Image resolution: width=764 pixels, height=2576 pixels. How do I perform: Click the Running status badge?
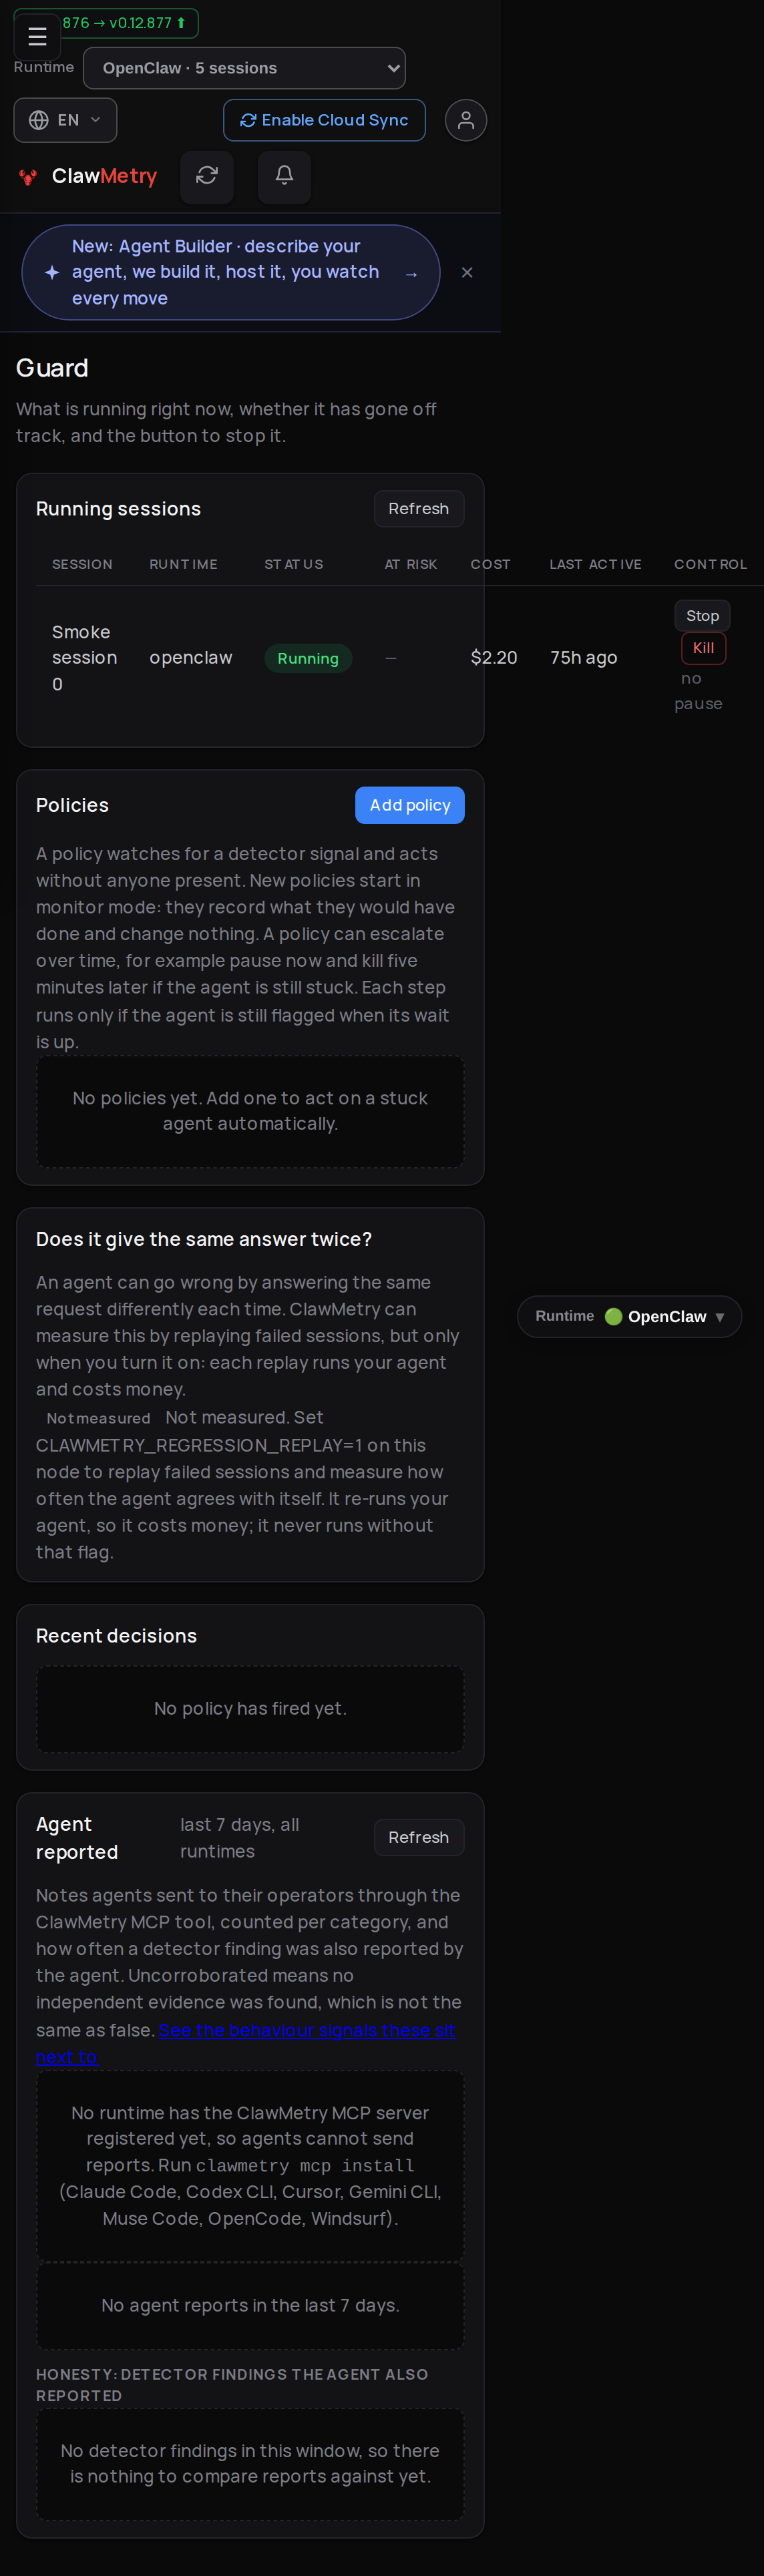click(308, 658)
